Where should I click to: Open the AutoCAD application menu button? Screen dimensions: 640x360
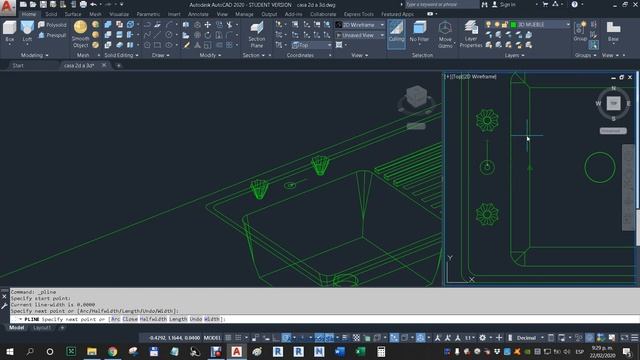pos(7,7)
